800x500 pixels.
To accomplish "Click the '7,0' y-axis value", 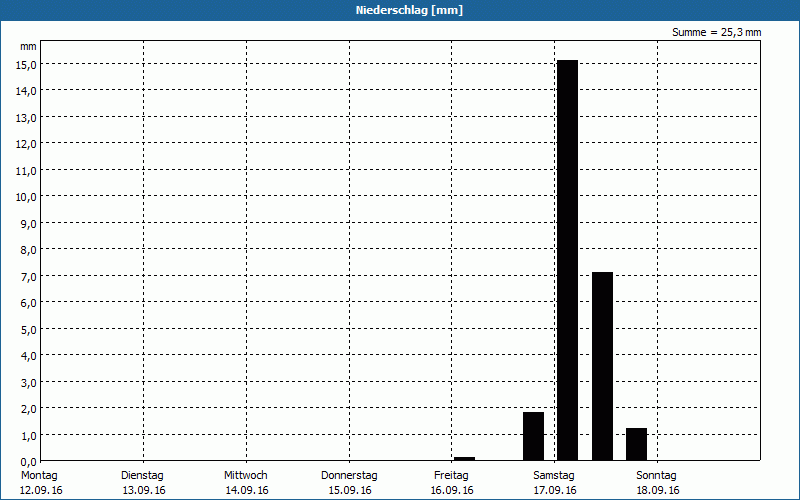I will pyautogui.click(x=29, y=277).
